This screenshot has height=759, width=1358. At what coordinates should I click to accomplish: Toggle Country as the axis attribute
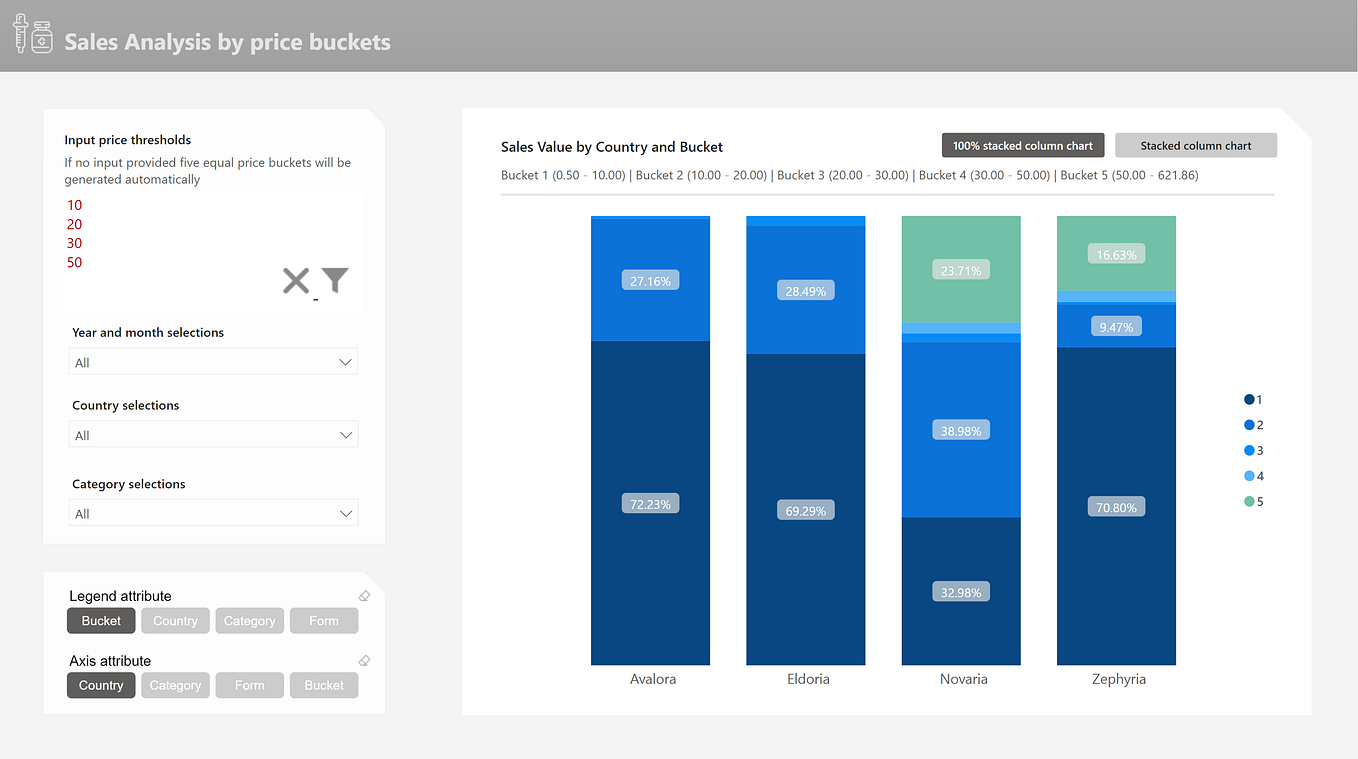pyautogui.click(x=100, y=685)
